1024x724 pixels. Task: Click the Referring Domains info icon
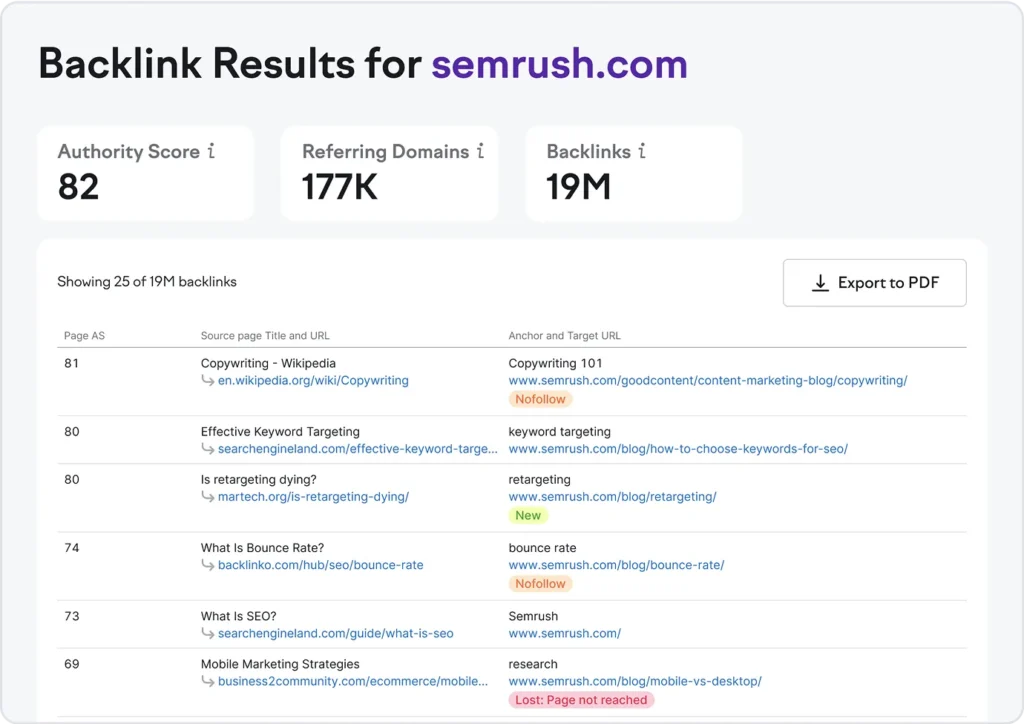480,151
